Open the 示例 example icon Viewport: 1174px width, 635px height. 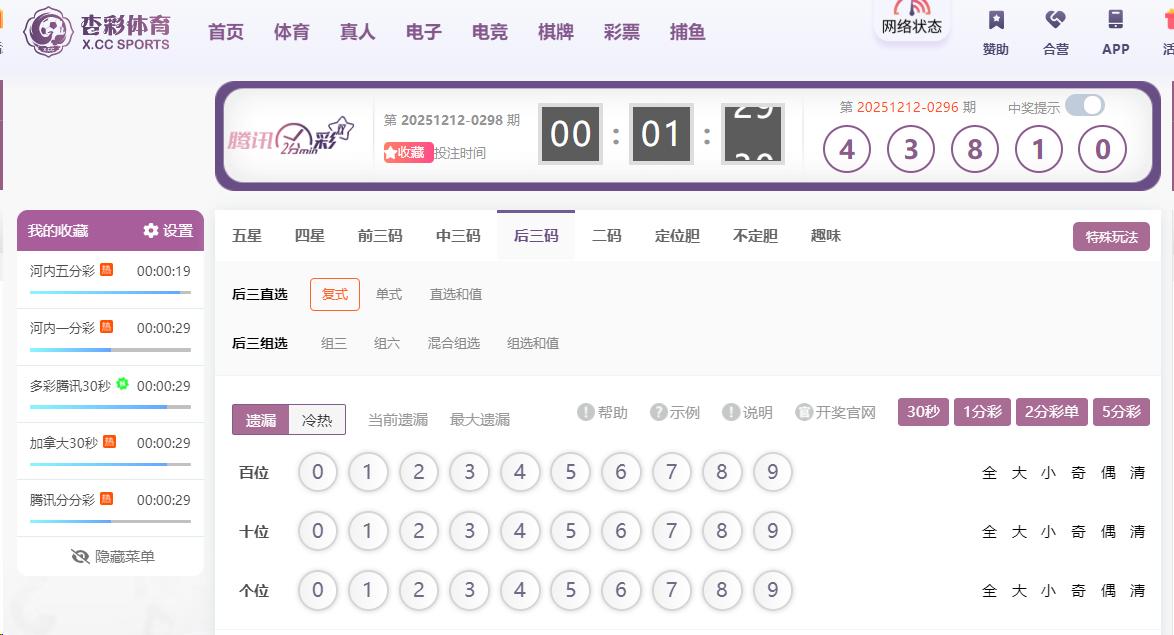point(658,412)
